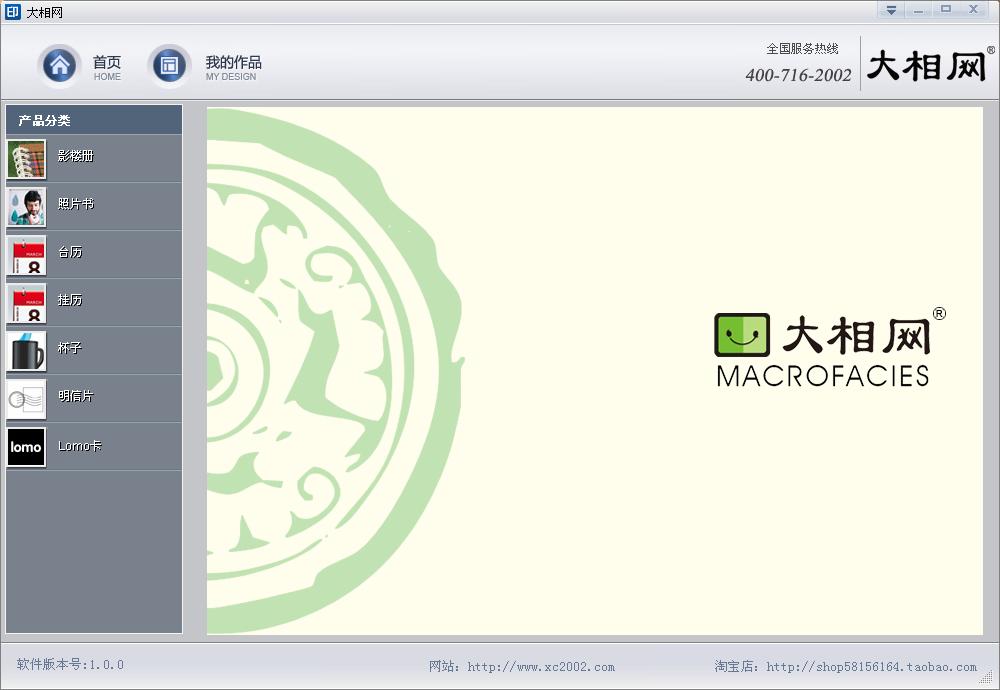Click the Home house icon
The width and height of the screenshot is (1000, 690).
point(60,65)
